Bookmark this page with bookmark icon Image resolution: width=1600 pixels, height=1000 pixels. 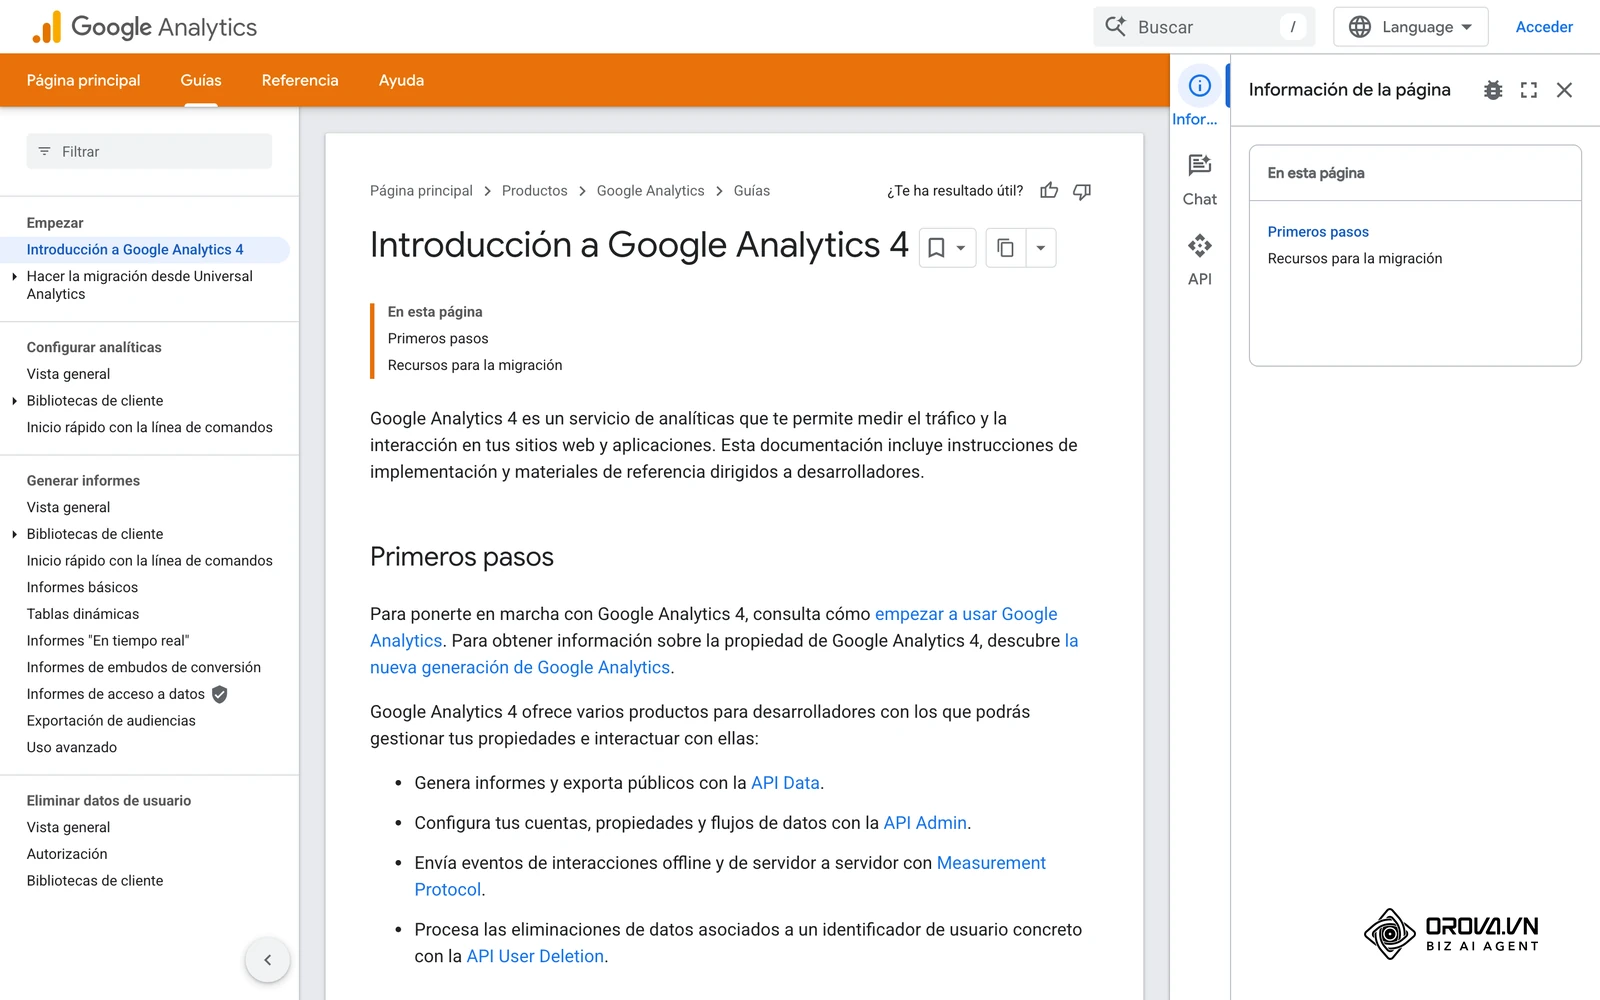[936, 248]
